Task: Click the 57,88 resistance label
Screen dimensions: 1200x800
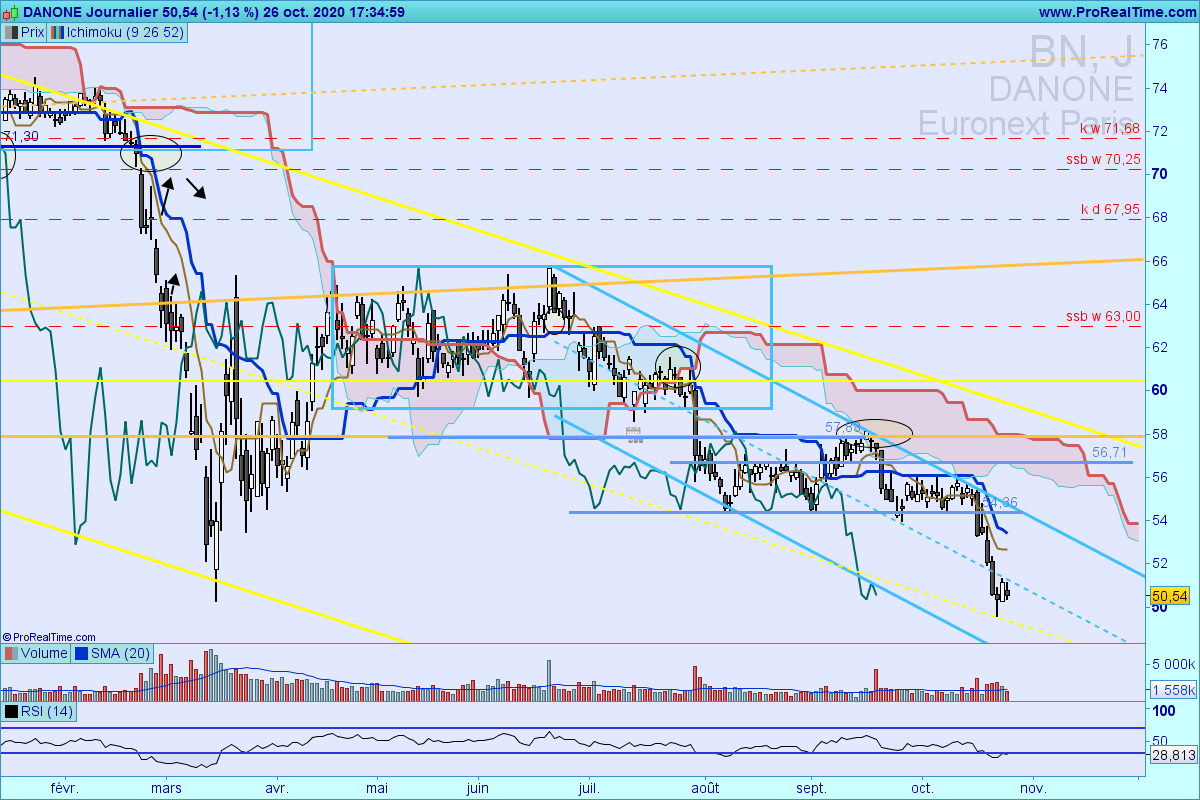Action: click(843, 427)
